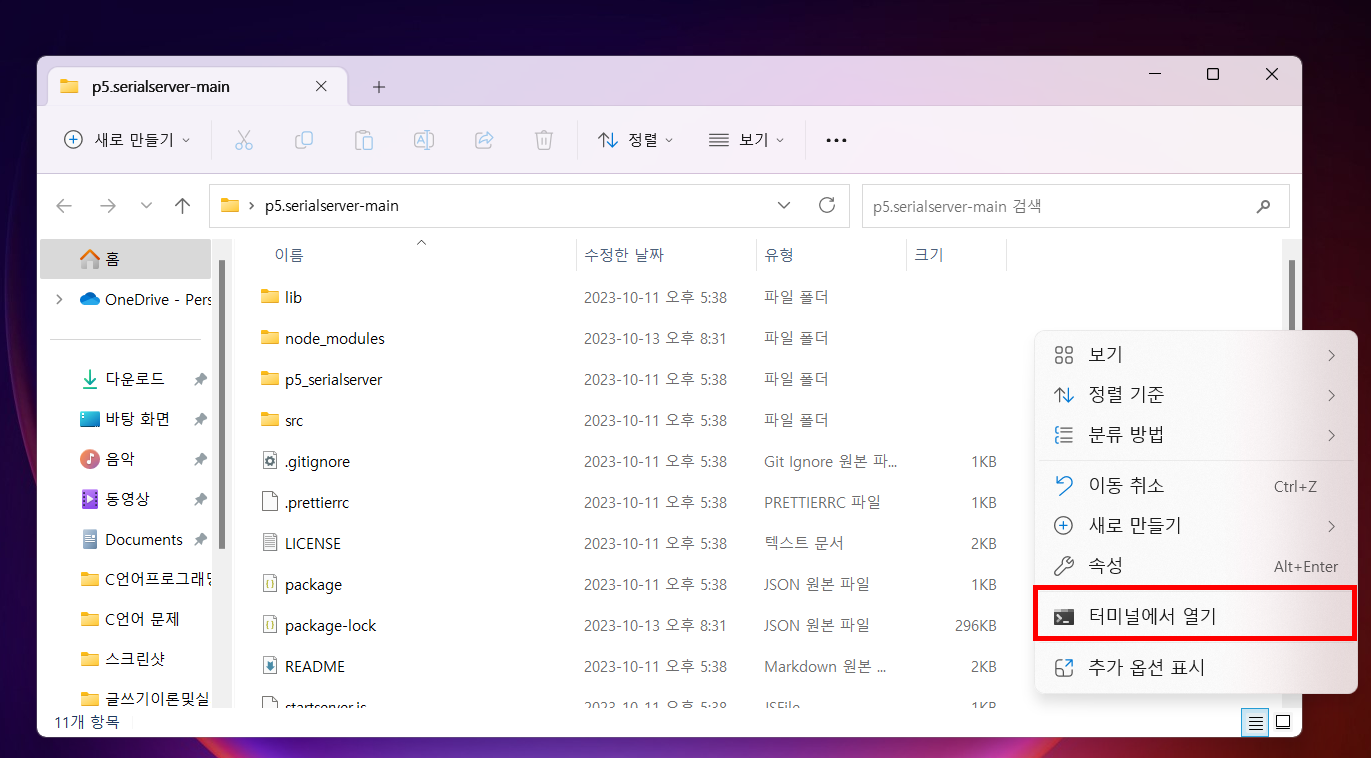Open 새로 만들기 submenu in context menu
The height and width of the screenshot is (758, 1371).
pyautogui.click(x=1196, y=526)
